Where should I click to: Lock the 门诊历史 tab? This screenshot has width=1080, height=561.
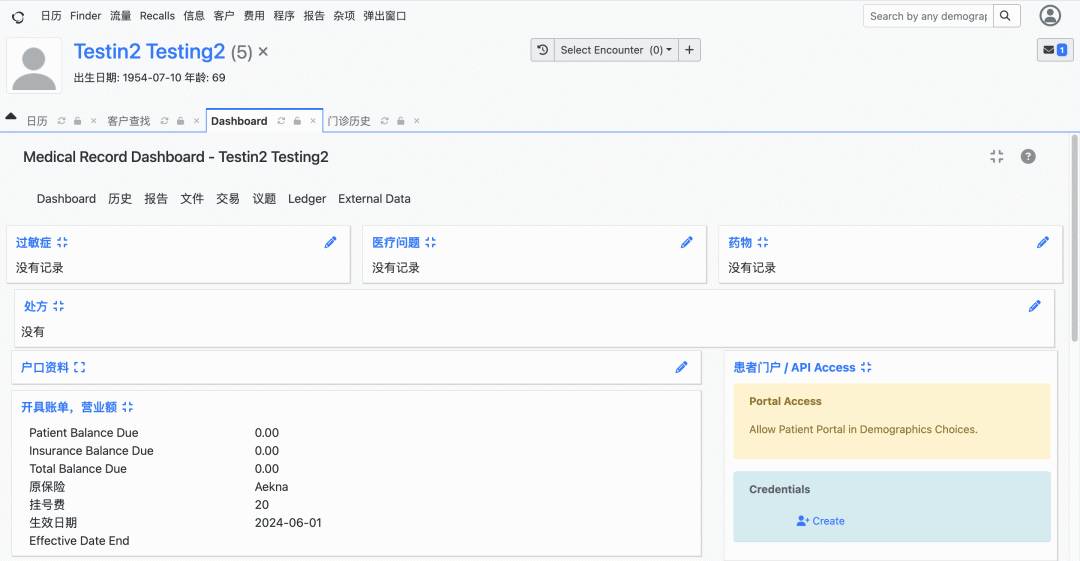click(x=400, y=121)
